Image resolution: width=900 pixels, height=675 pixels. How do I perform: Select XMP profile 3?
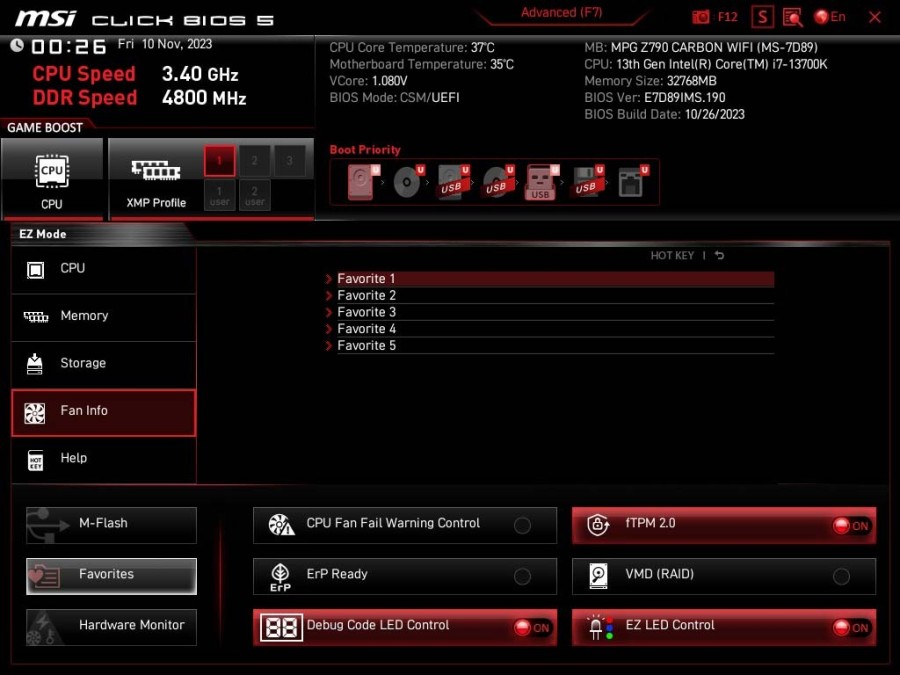pyautogui.click(x=289, y=161)
